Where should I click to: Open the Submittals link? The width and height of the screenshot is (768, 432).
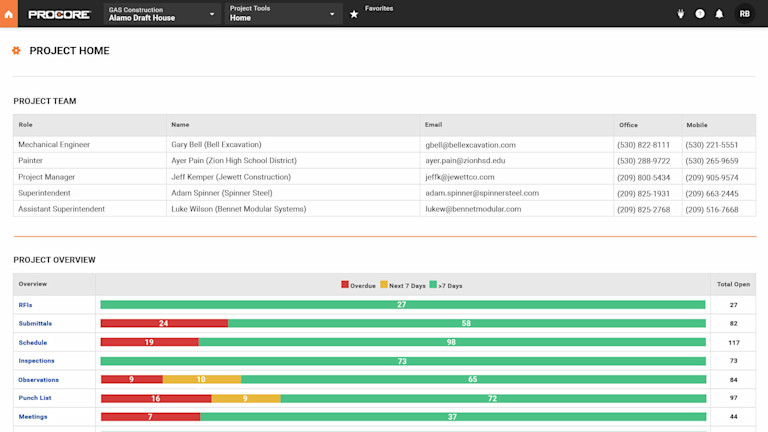[35, 323]
